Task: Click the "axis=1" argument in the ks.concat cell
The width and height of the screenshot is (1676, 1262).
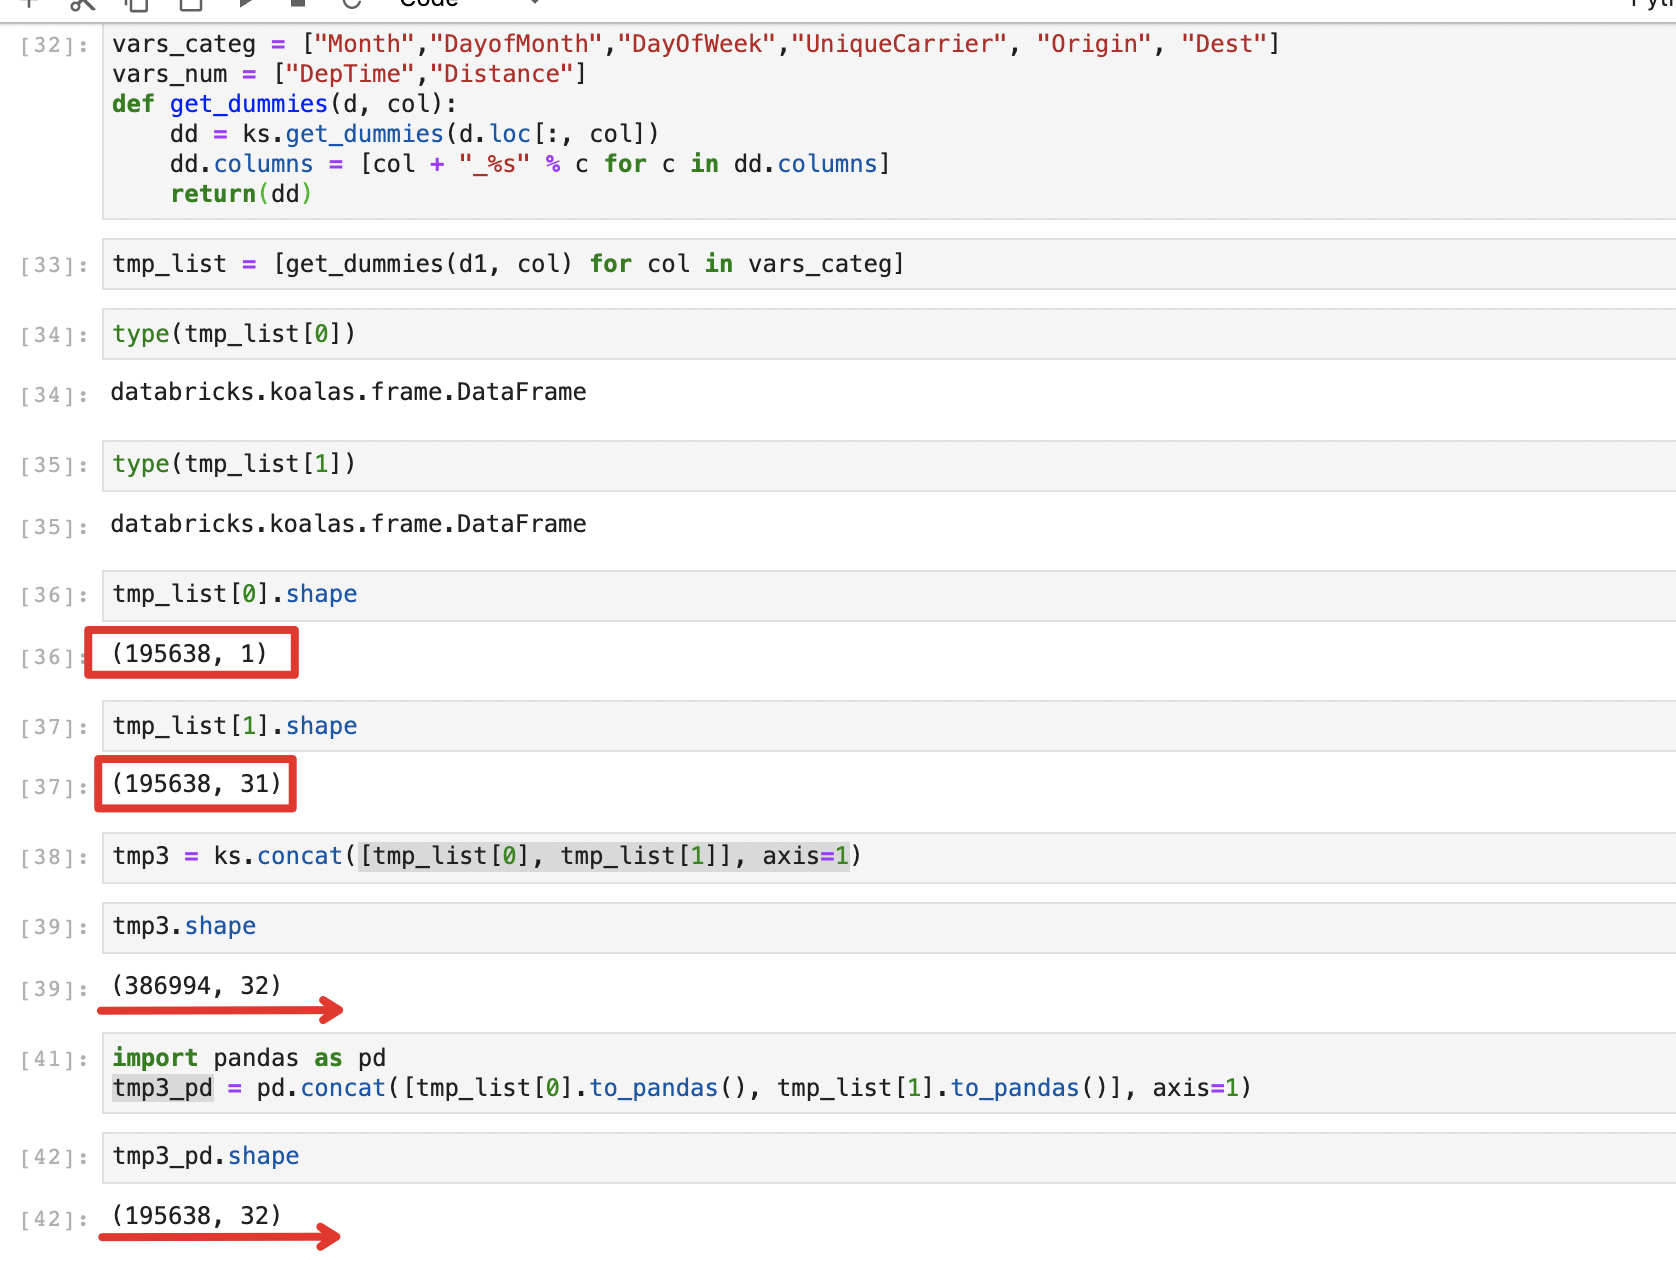Action: 806,856
